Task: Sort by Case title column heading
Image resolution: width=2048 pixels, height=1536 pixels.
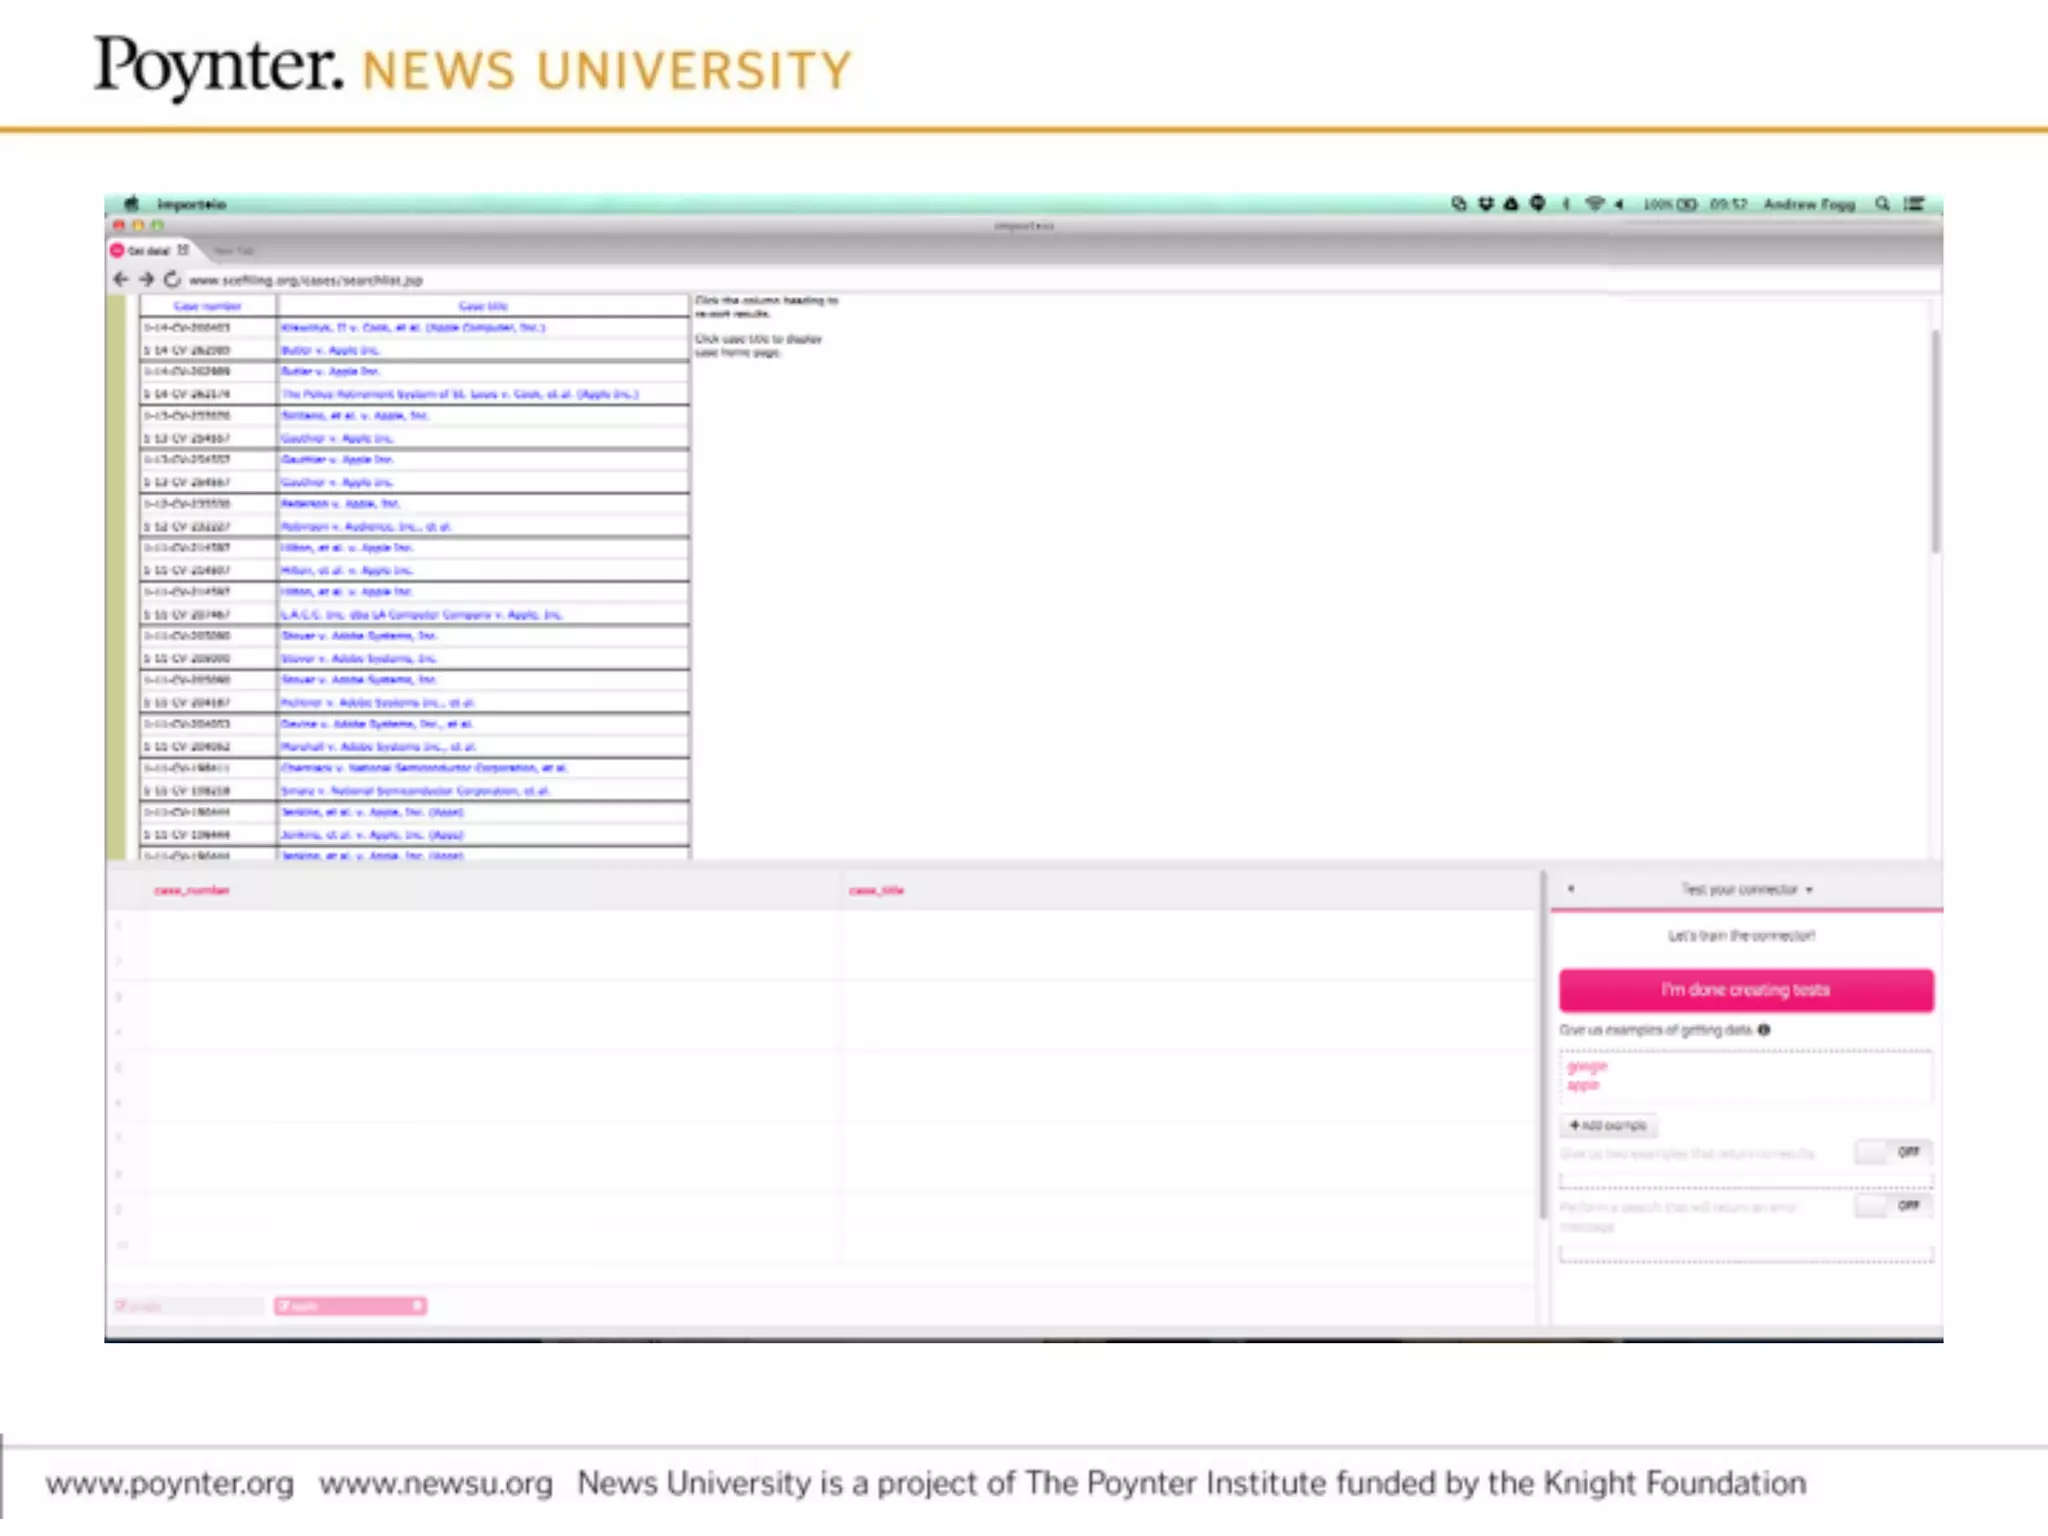Action: tap(483, 306)
